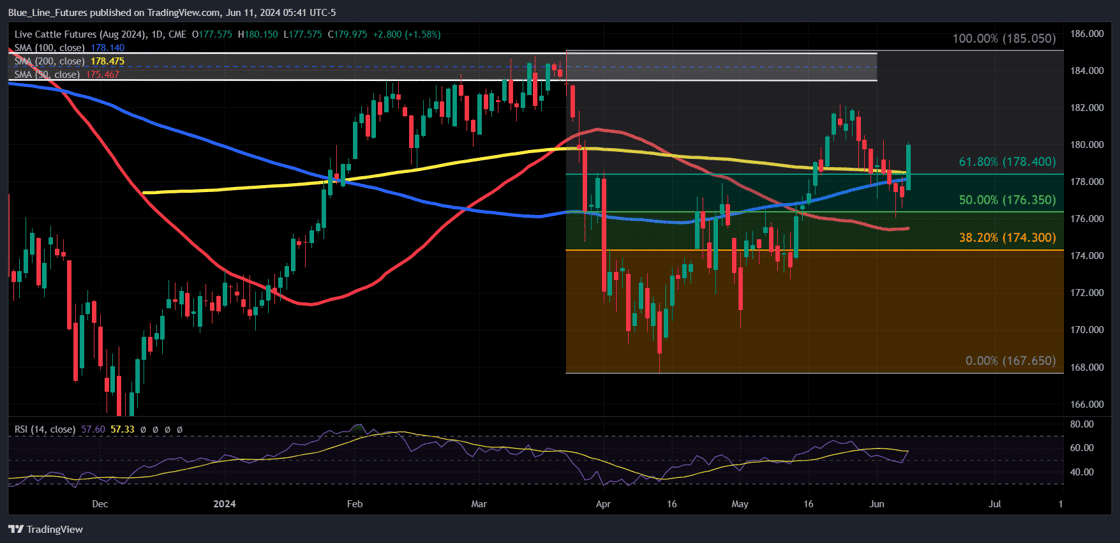Click the 0.00% (167.650) Fibonacci label
This screenshot has height=543, width=1120.
(1010, 362)
